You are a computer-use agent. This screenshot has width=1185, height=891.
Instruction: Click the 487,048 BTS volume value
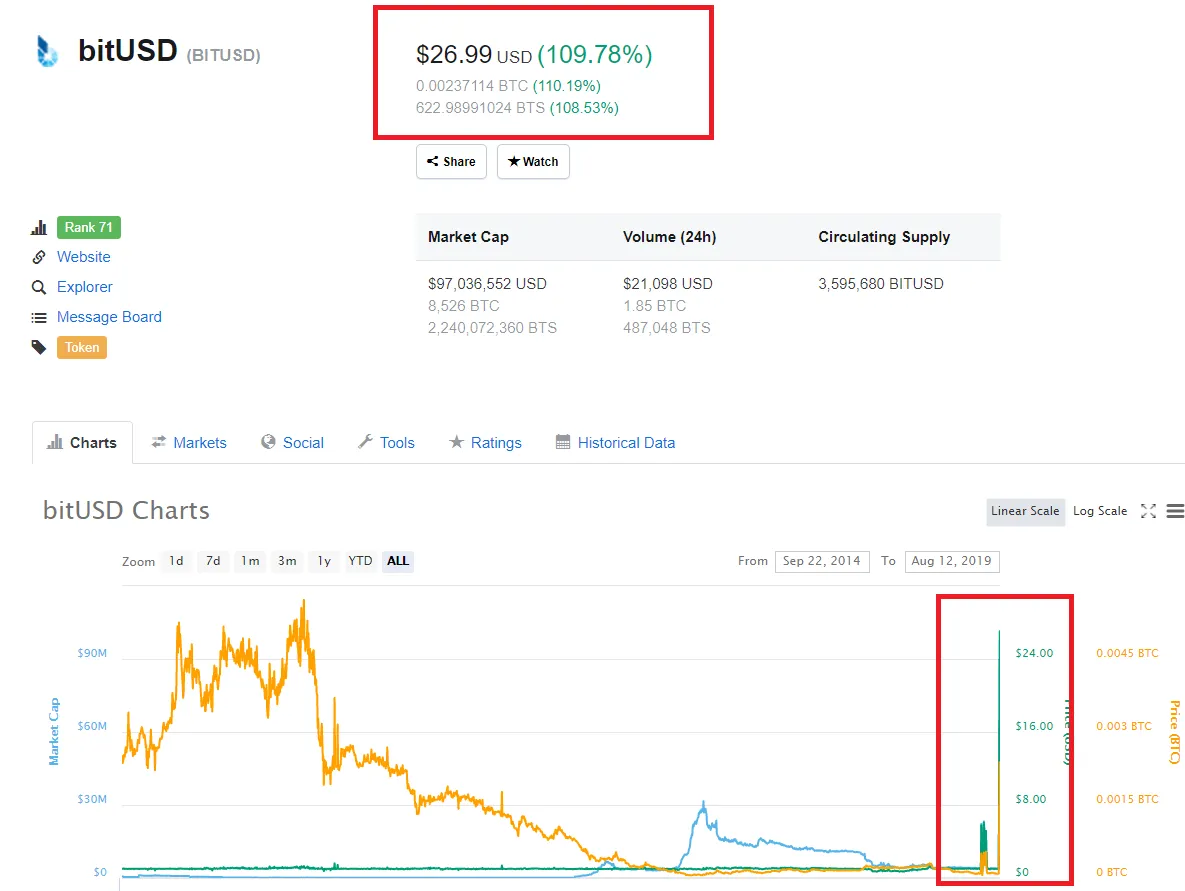tap(667, 328)
